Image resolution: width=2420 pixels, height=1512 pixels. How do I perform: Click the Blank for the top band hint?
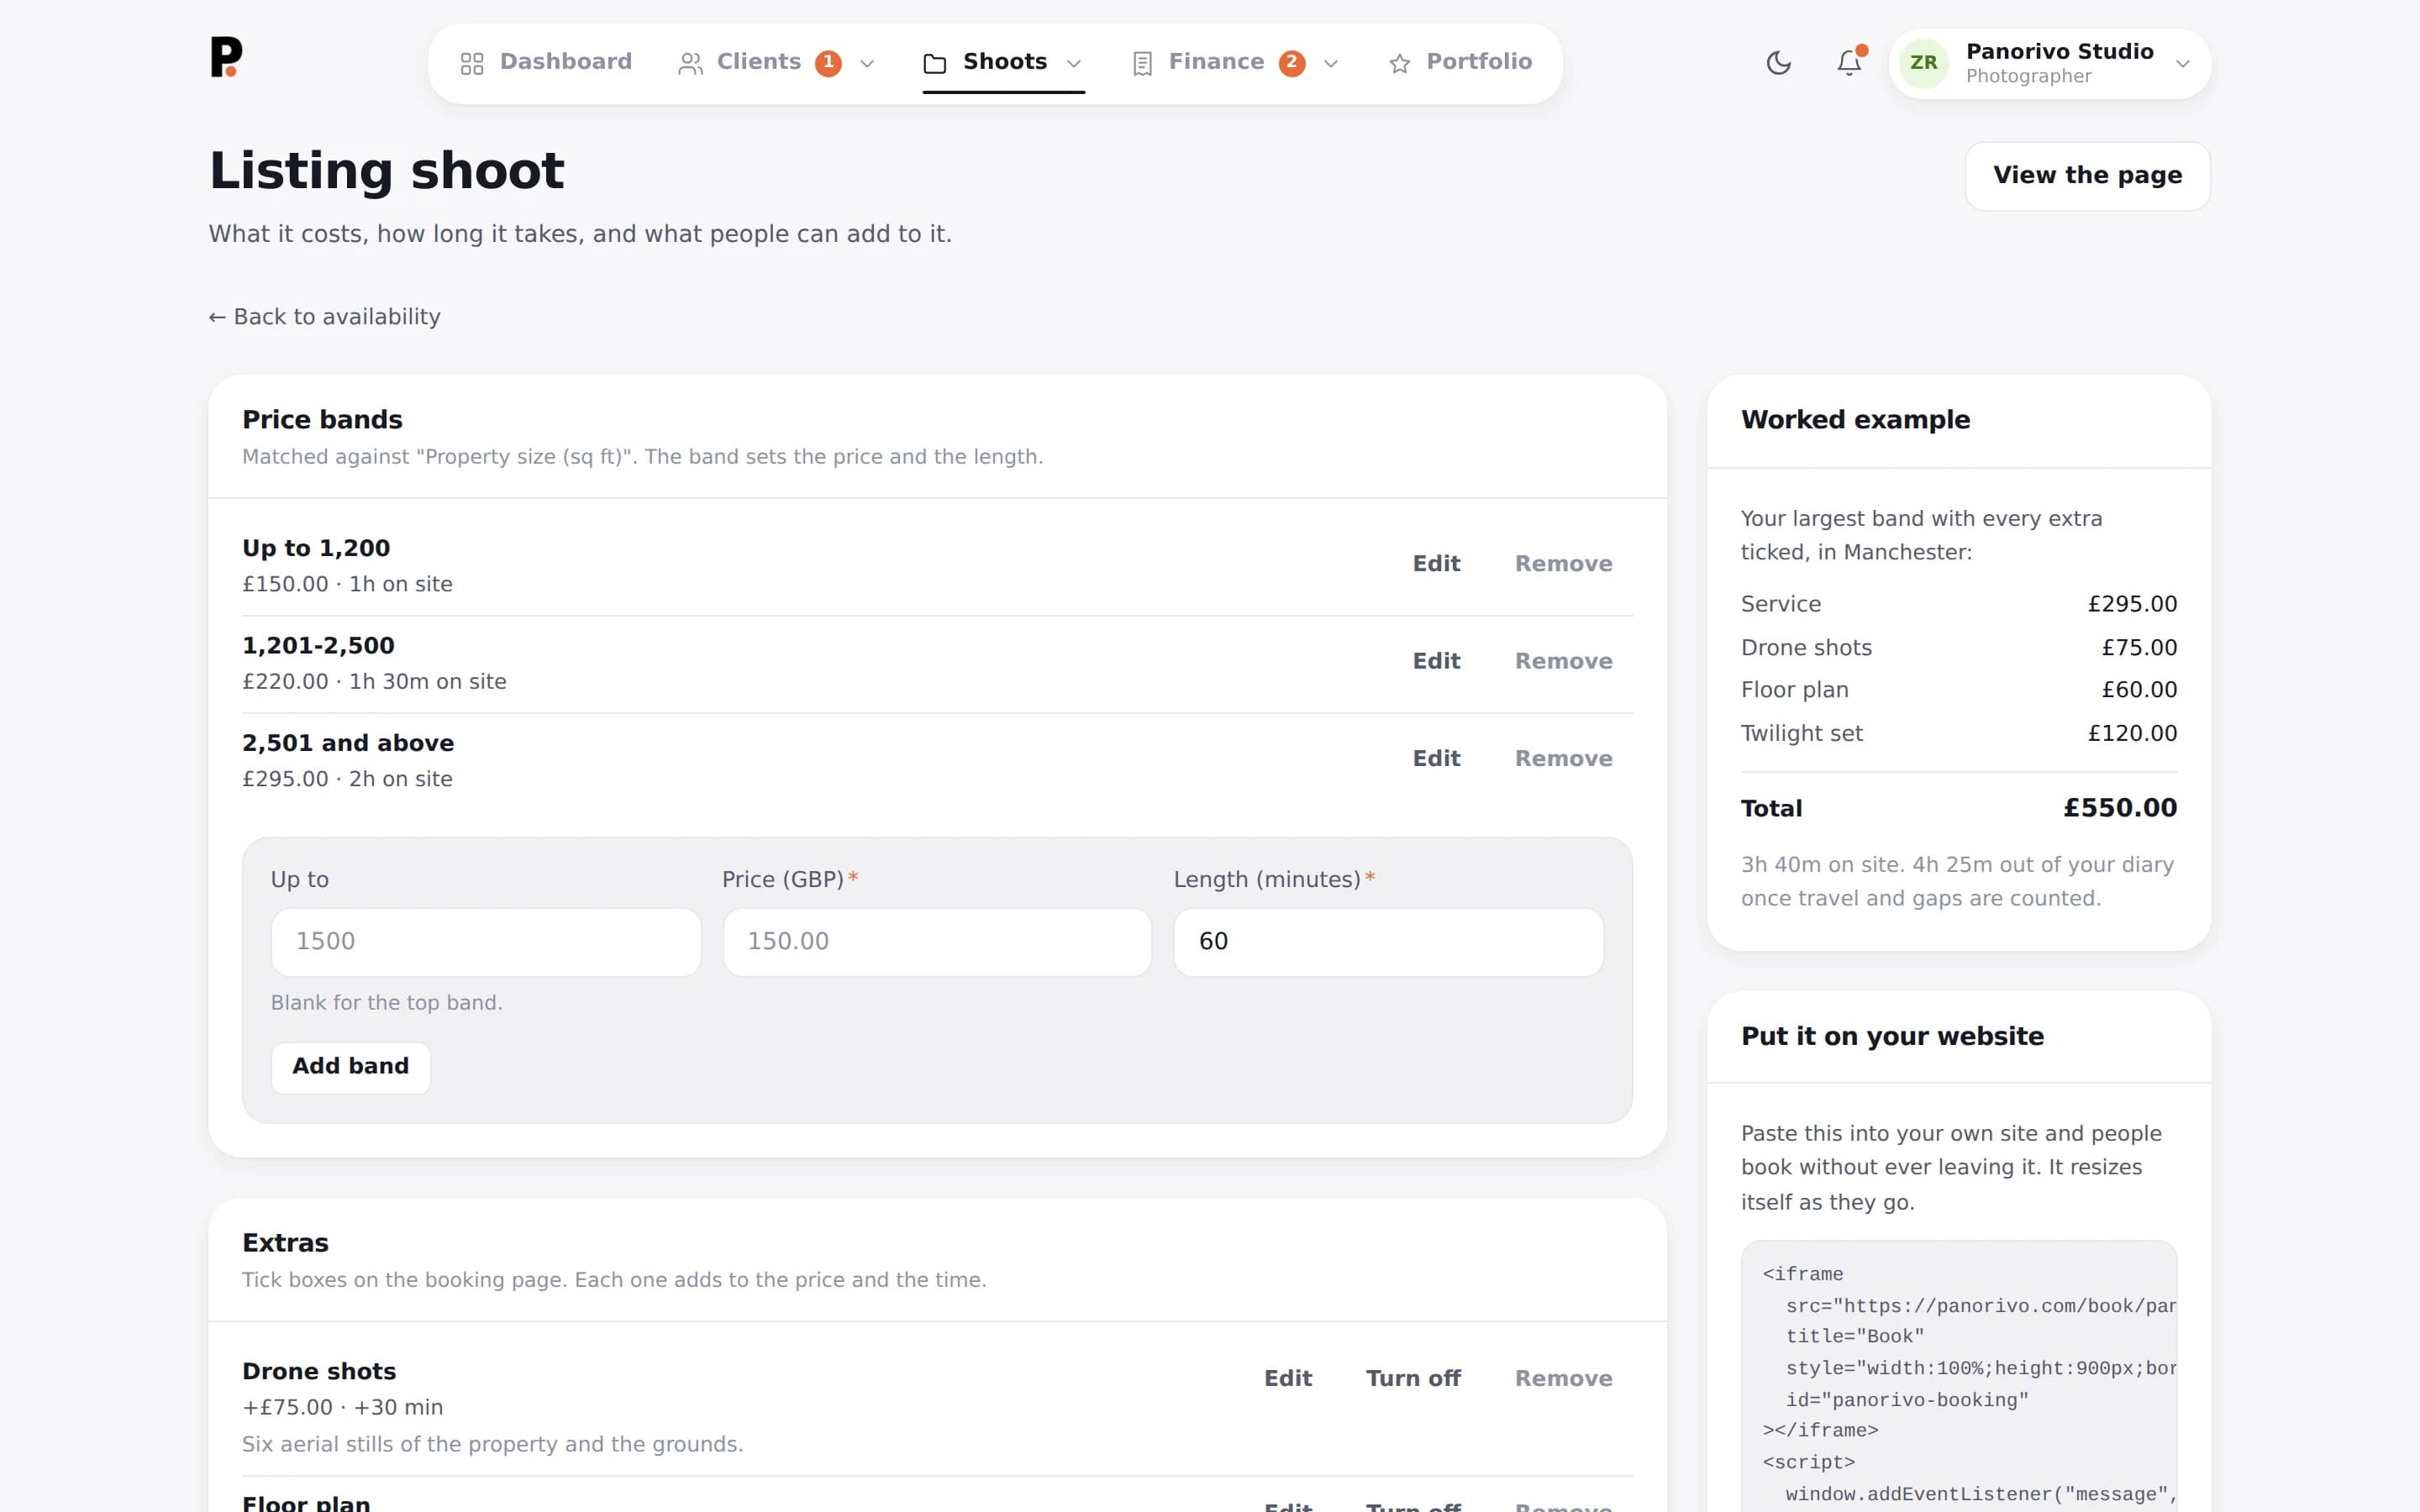click(x=387, y=1003)
